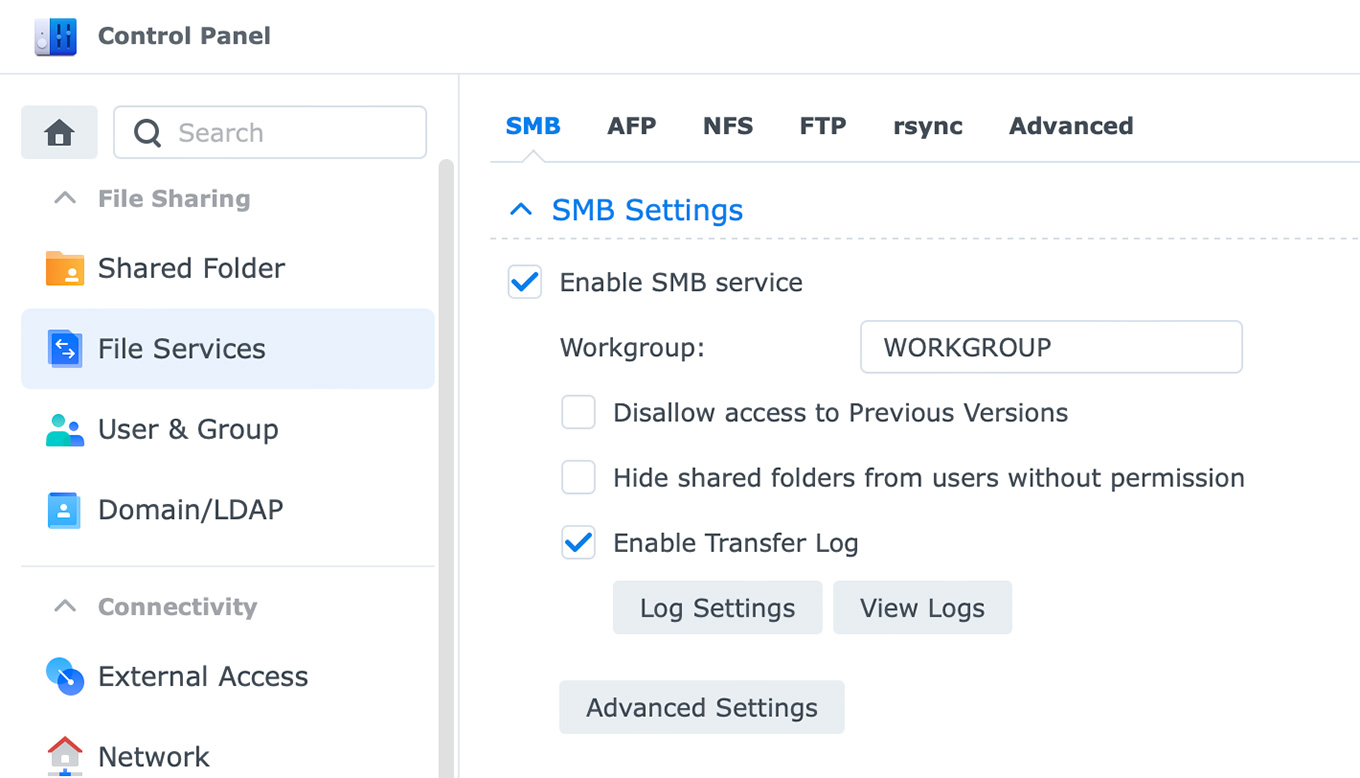The image size is (1360, 778).
Task: Open Shared Folder via its folder icon
Action: point(65,268)
